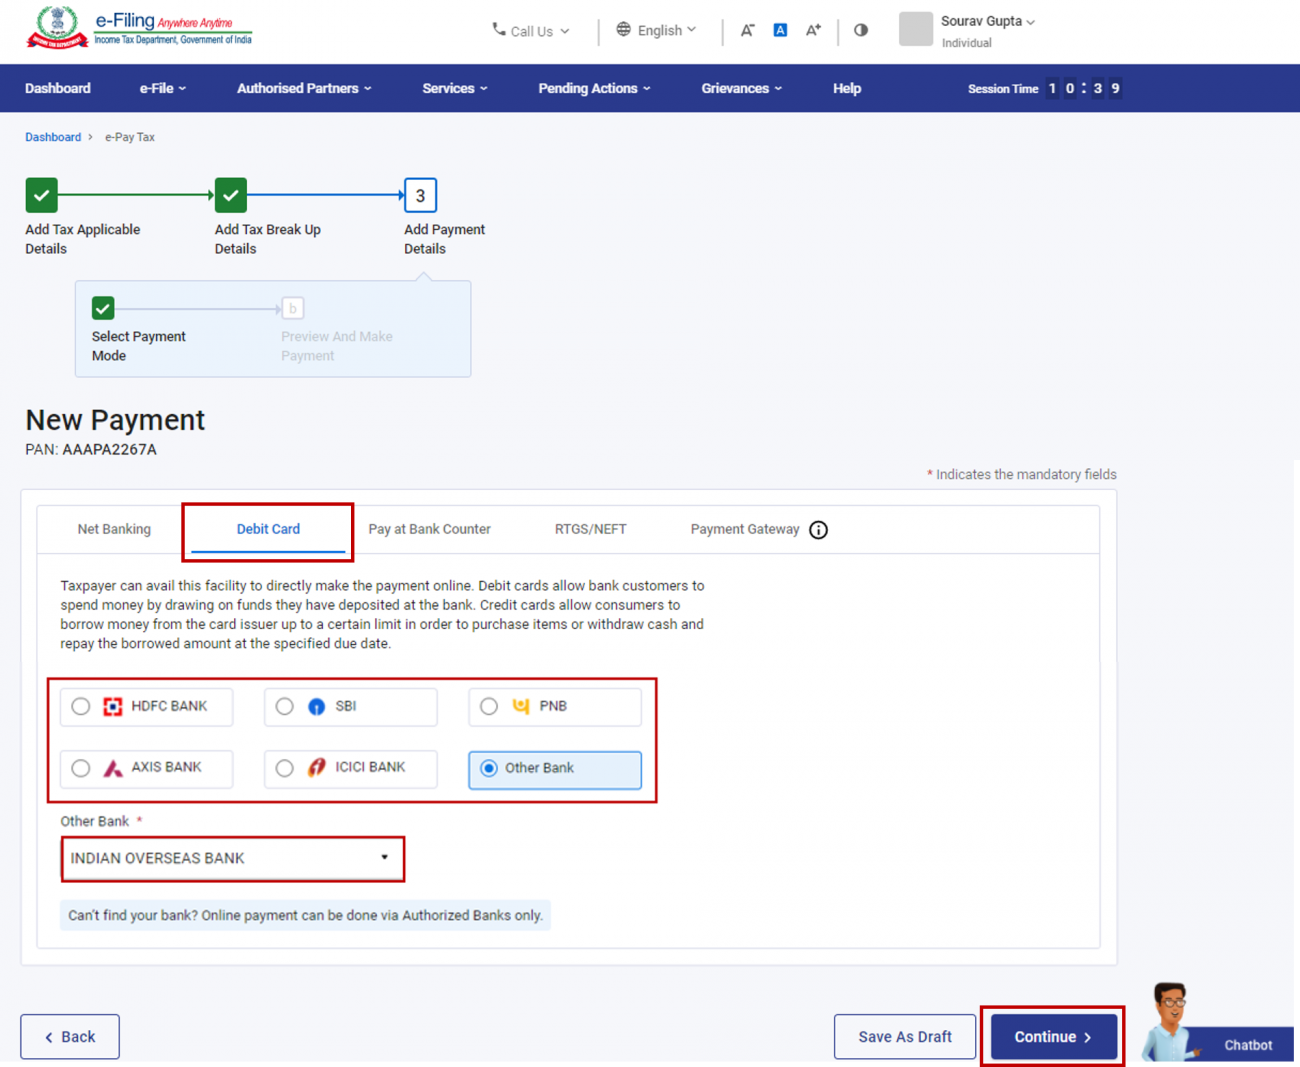Select the AXIS BANK radio button
Screen dimensions: 1300x1067
(81, 768)
